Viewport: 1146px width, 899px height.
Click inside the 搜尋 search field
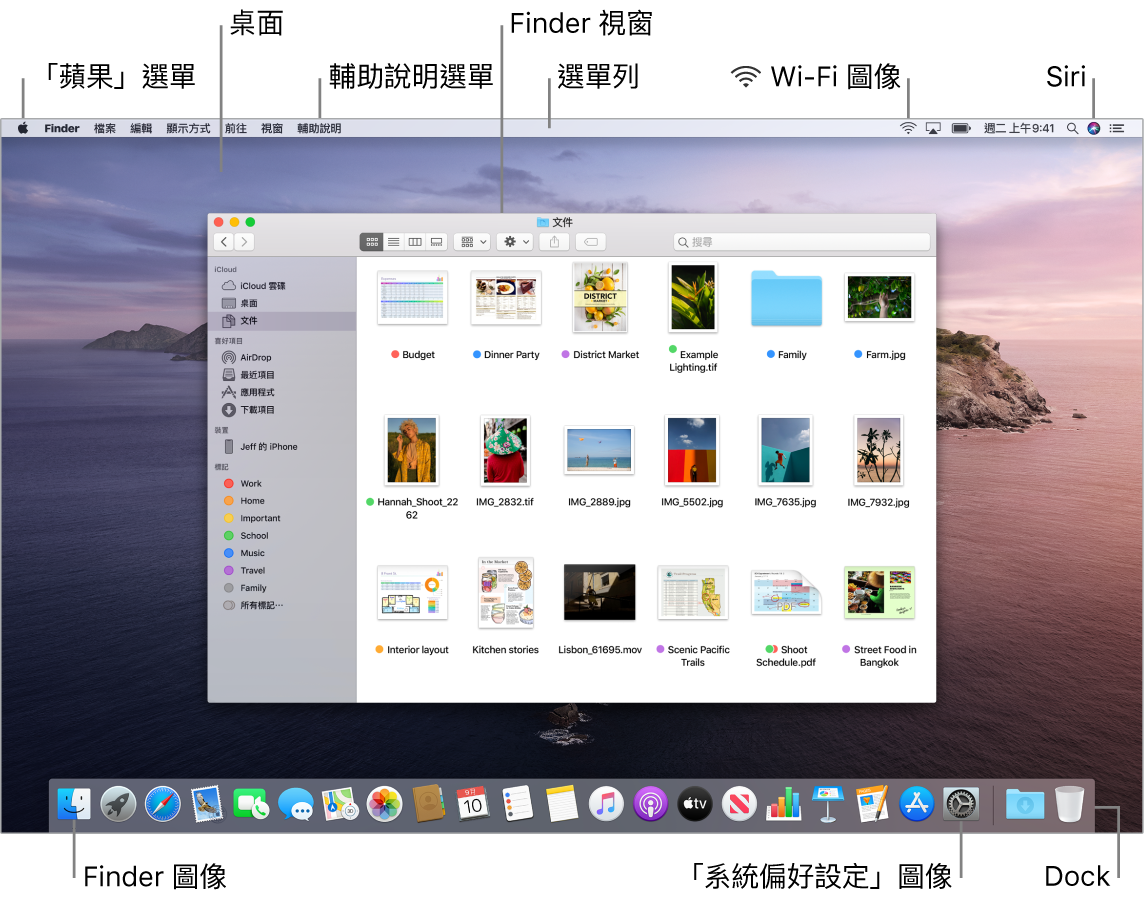point(800,241)
